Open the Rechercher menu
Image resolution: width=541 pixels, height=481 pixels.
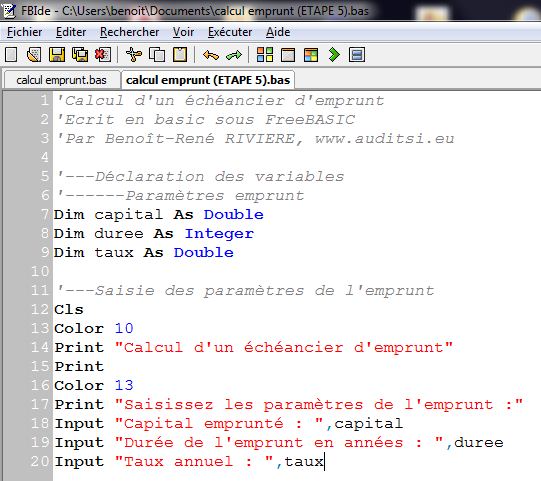point(129,32)
